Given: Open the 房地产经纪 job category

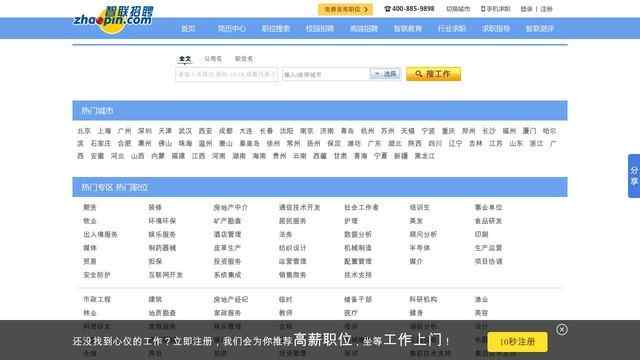Looking at the screenshot, I should pyautogui.click(x=231, y=299).
